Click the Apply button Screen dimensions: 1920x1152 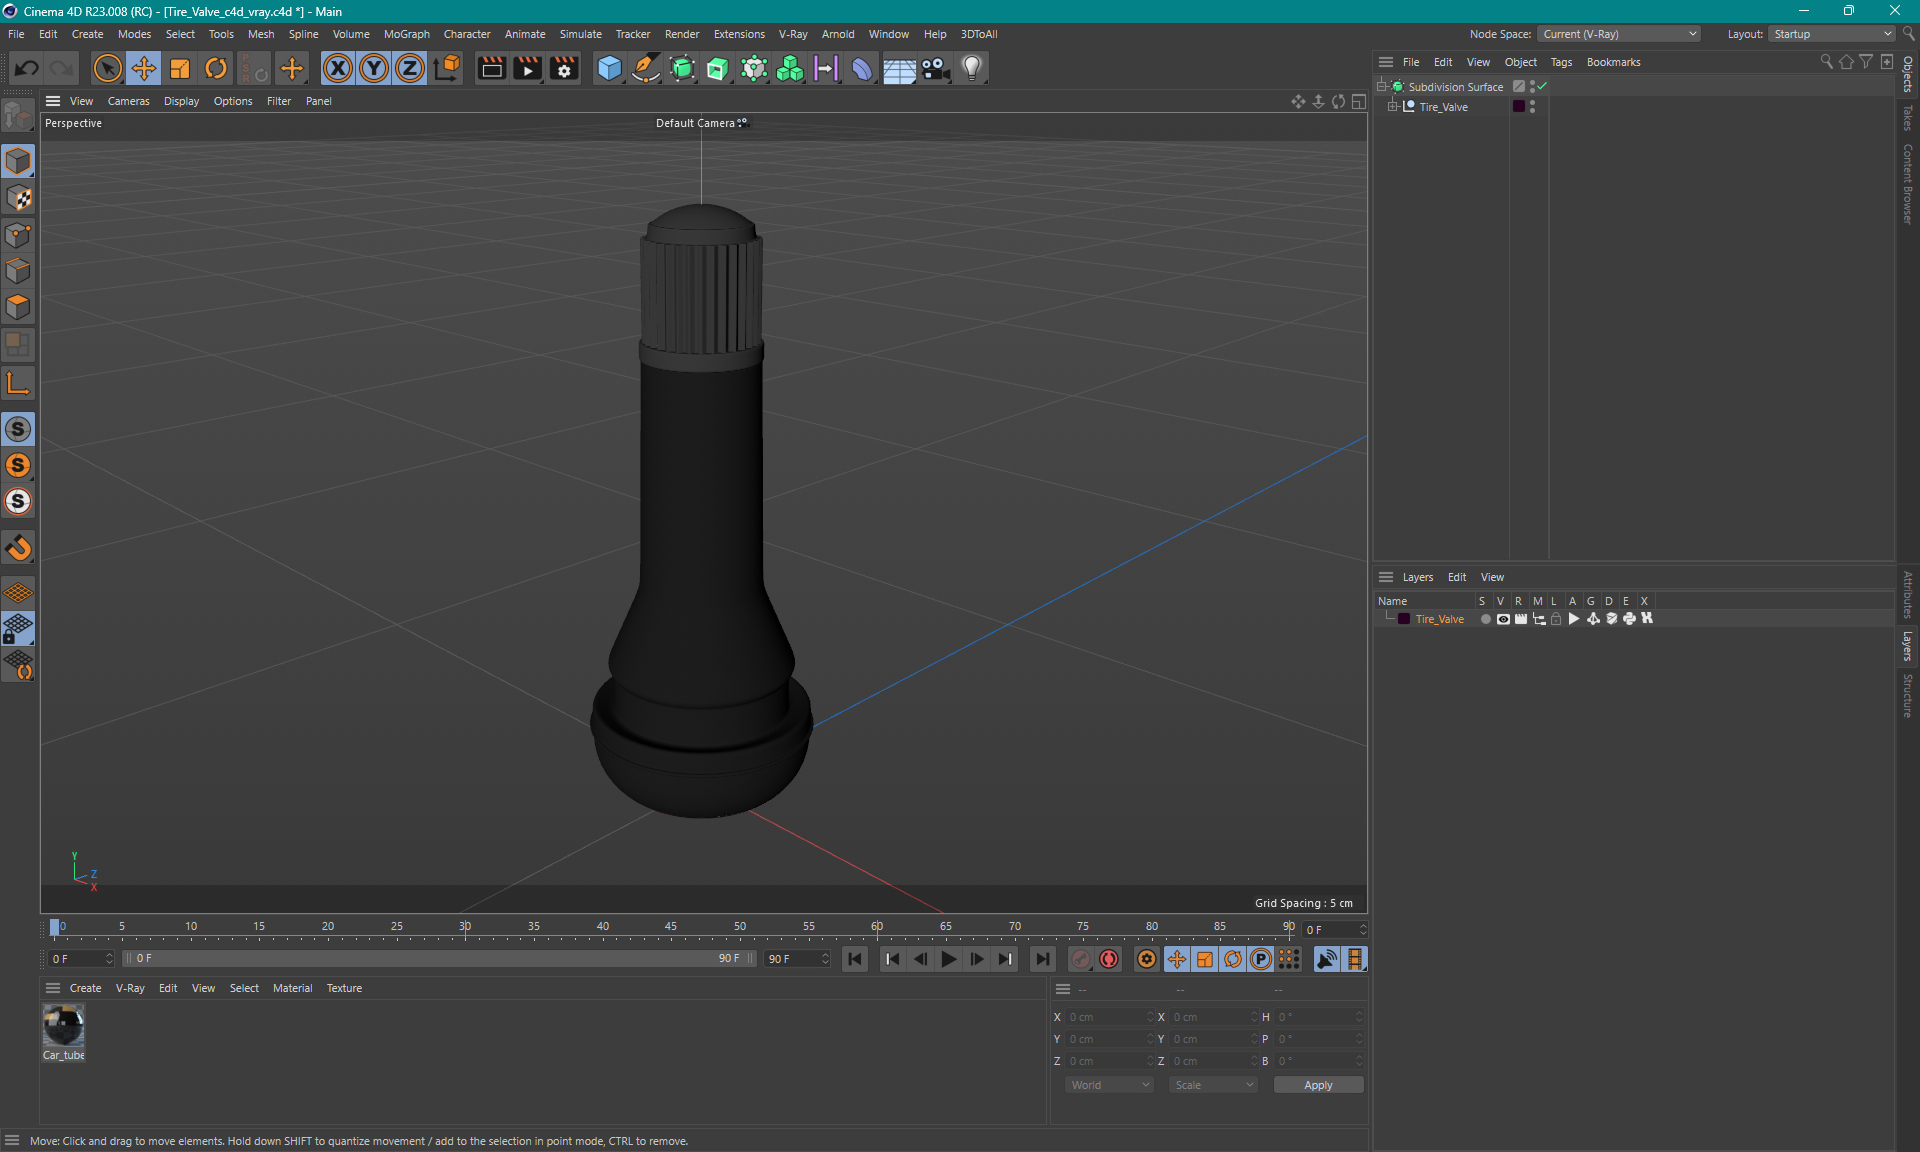point(1318,1085)
